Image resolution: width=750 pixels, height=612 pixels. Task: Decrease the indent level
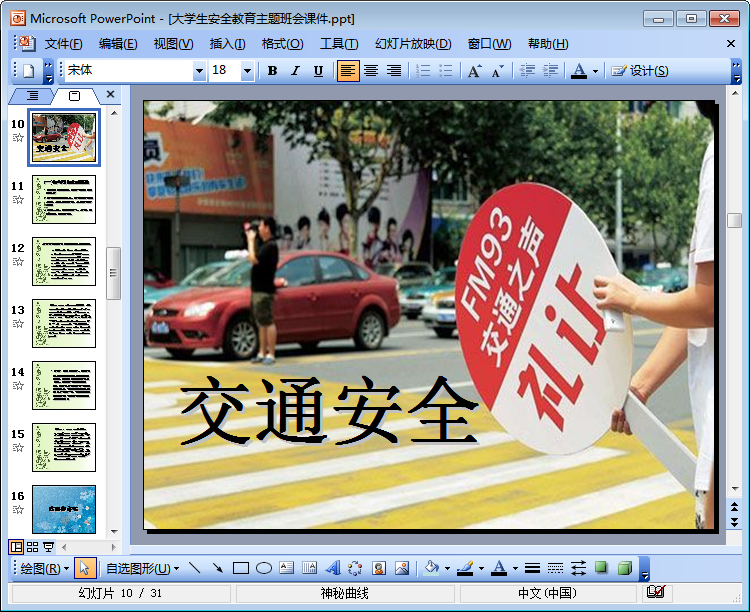click(527, 71)
